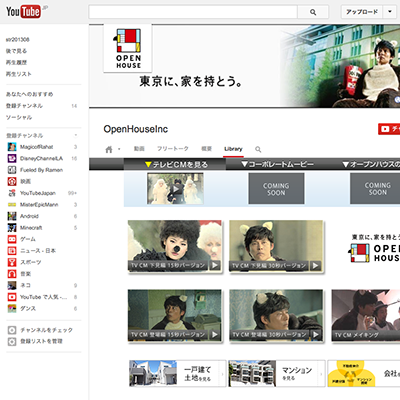Open the MisterEpicMann channel icon

coord(12,204)
